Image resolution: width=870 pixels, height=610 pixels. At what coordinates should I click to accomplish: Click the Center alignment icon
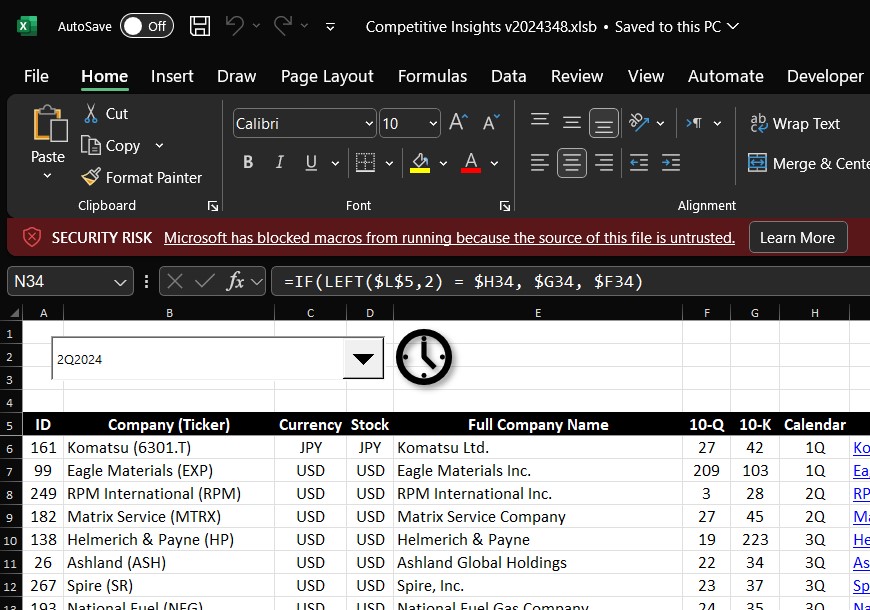click(572, 163)
